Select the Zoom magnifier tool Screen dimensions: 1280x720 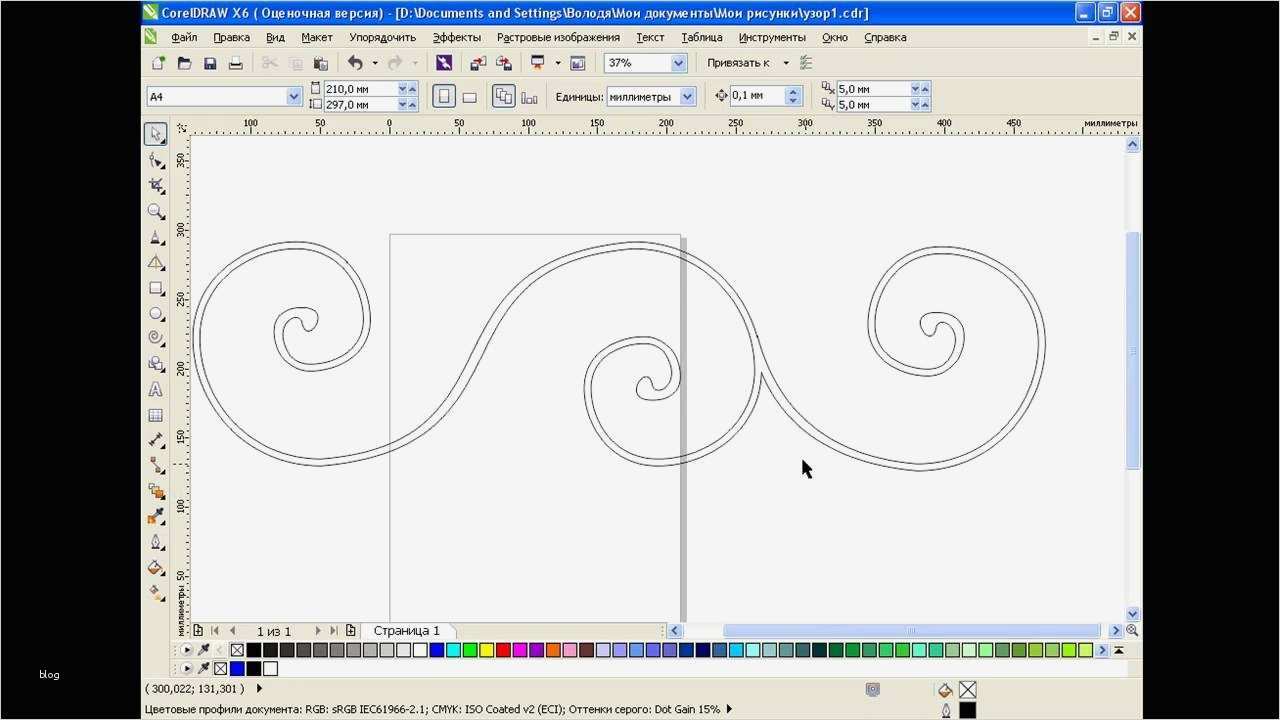pos(156,211)
